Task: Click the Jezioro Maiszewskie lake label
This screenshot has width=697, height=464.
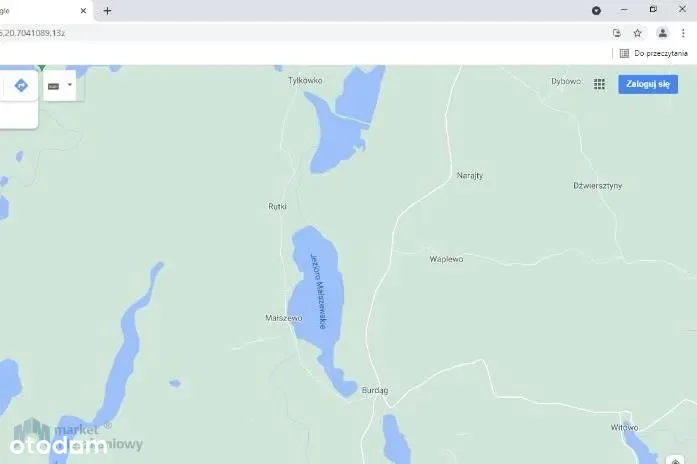Action: point(317,290)
